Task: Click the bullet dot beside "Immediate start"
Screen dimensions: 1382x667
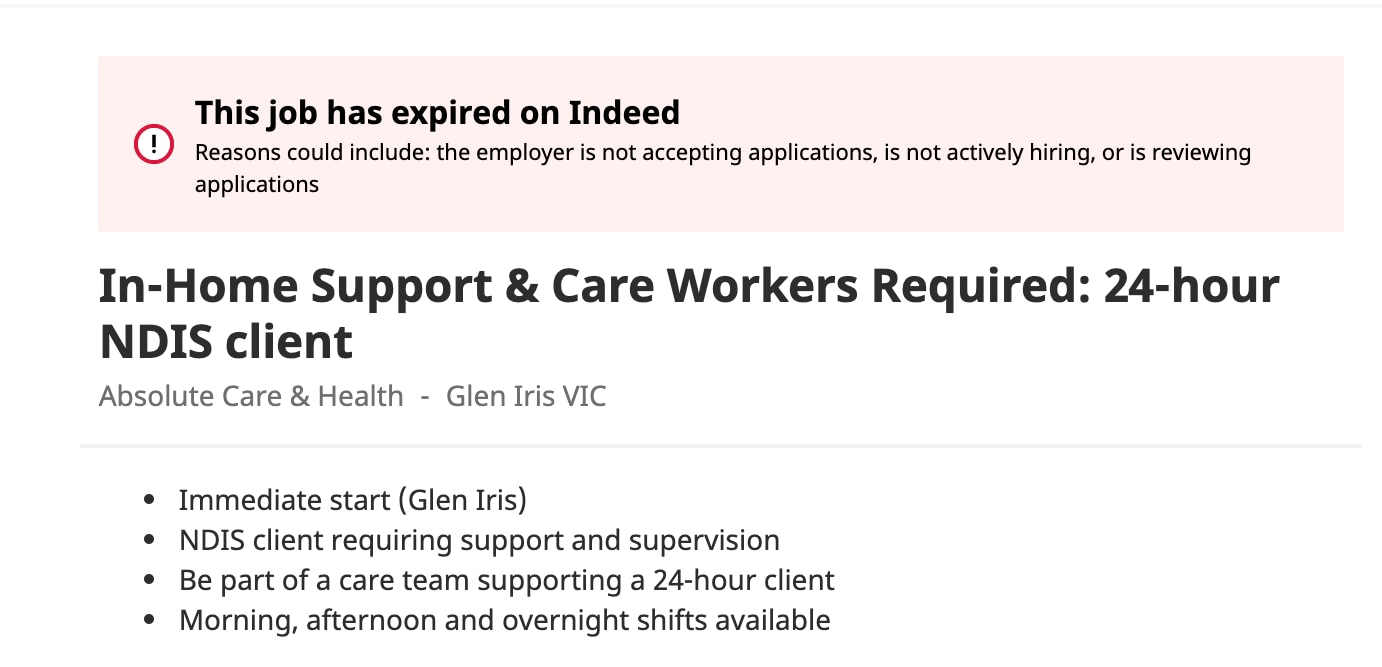Action: click(150, 499)
